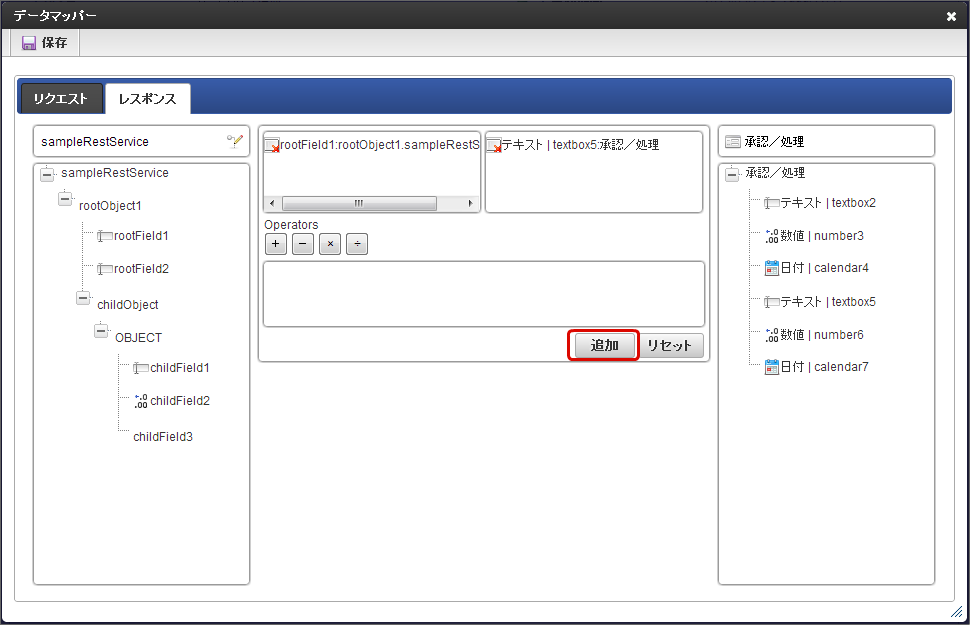Collapse the 承認／処理 tree node
Image resolution: width=970 pixels, height=625 pixels.
click(732, 175)
